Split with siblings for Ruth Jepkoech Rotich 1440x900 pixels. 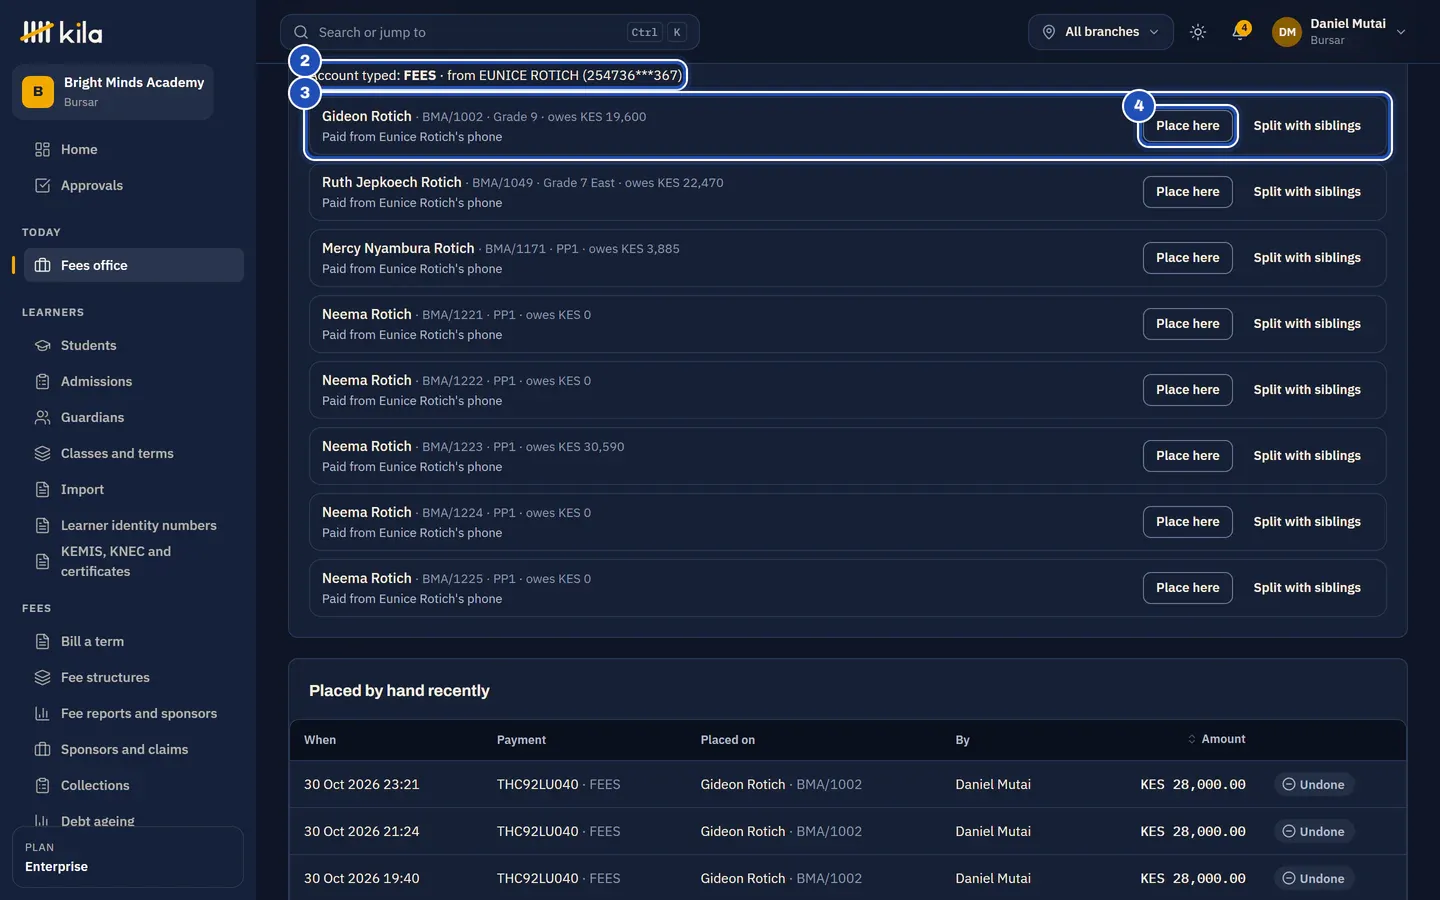click(1307, 192)
